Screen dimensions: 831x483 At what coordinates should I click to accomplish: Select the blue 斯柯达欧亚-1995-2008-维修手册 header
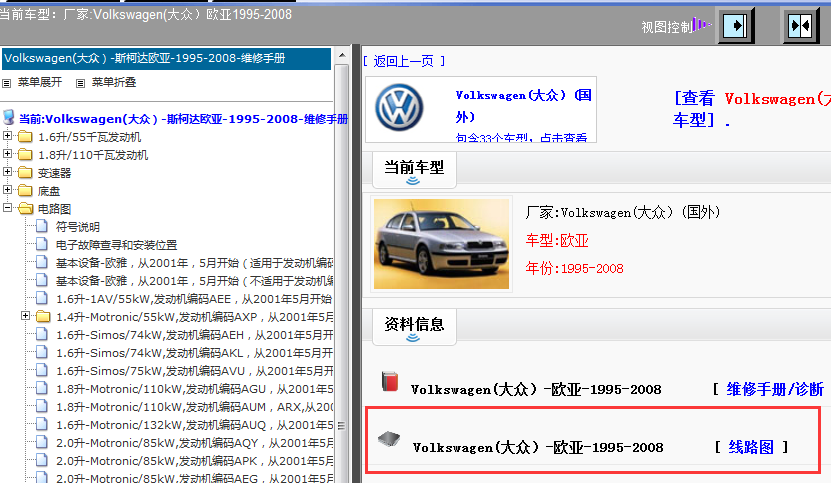[166, 58]
